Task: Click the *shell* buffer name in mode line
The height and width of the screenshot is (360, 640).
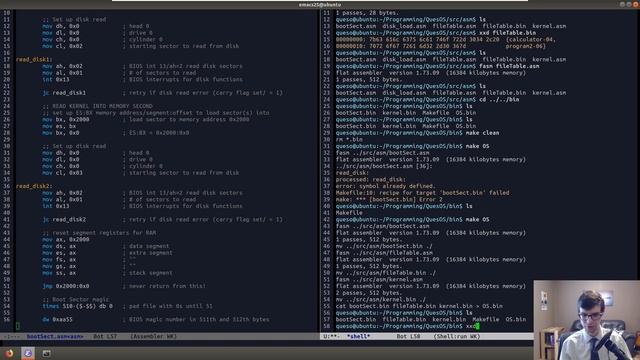Action: [x=358, y=336]
